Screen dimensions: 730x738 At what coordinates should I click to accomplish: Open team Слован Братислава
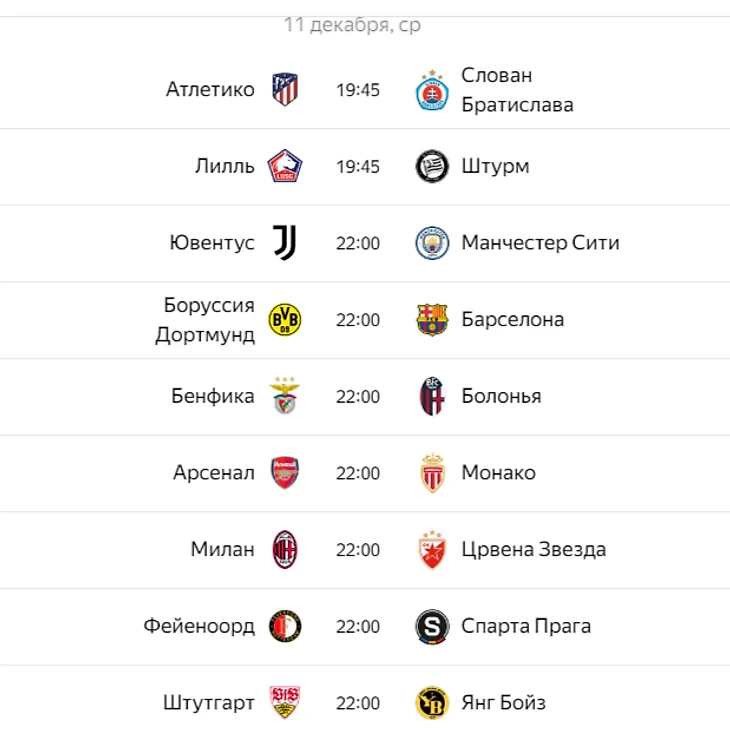click(x=517, y=90)
